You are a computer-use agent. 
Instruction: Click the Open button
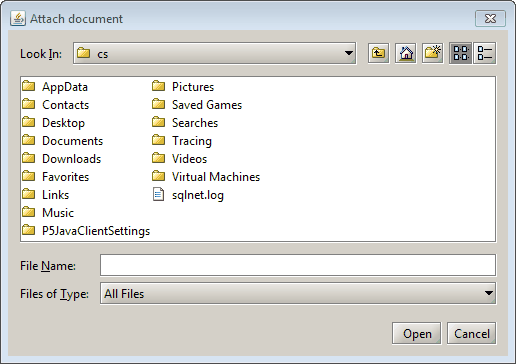coord(416,333)
